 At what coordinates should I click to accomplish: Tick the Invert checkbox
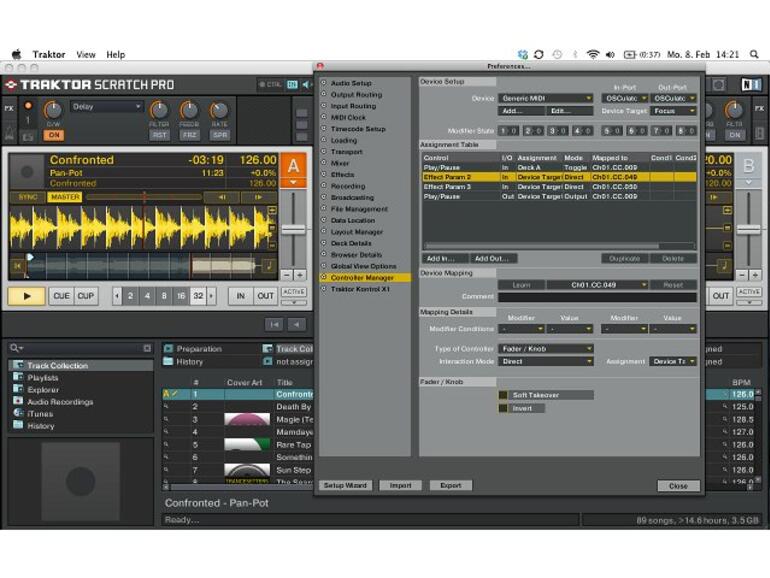pyautogui.click(x=504, y=408)
